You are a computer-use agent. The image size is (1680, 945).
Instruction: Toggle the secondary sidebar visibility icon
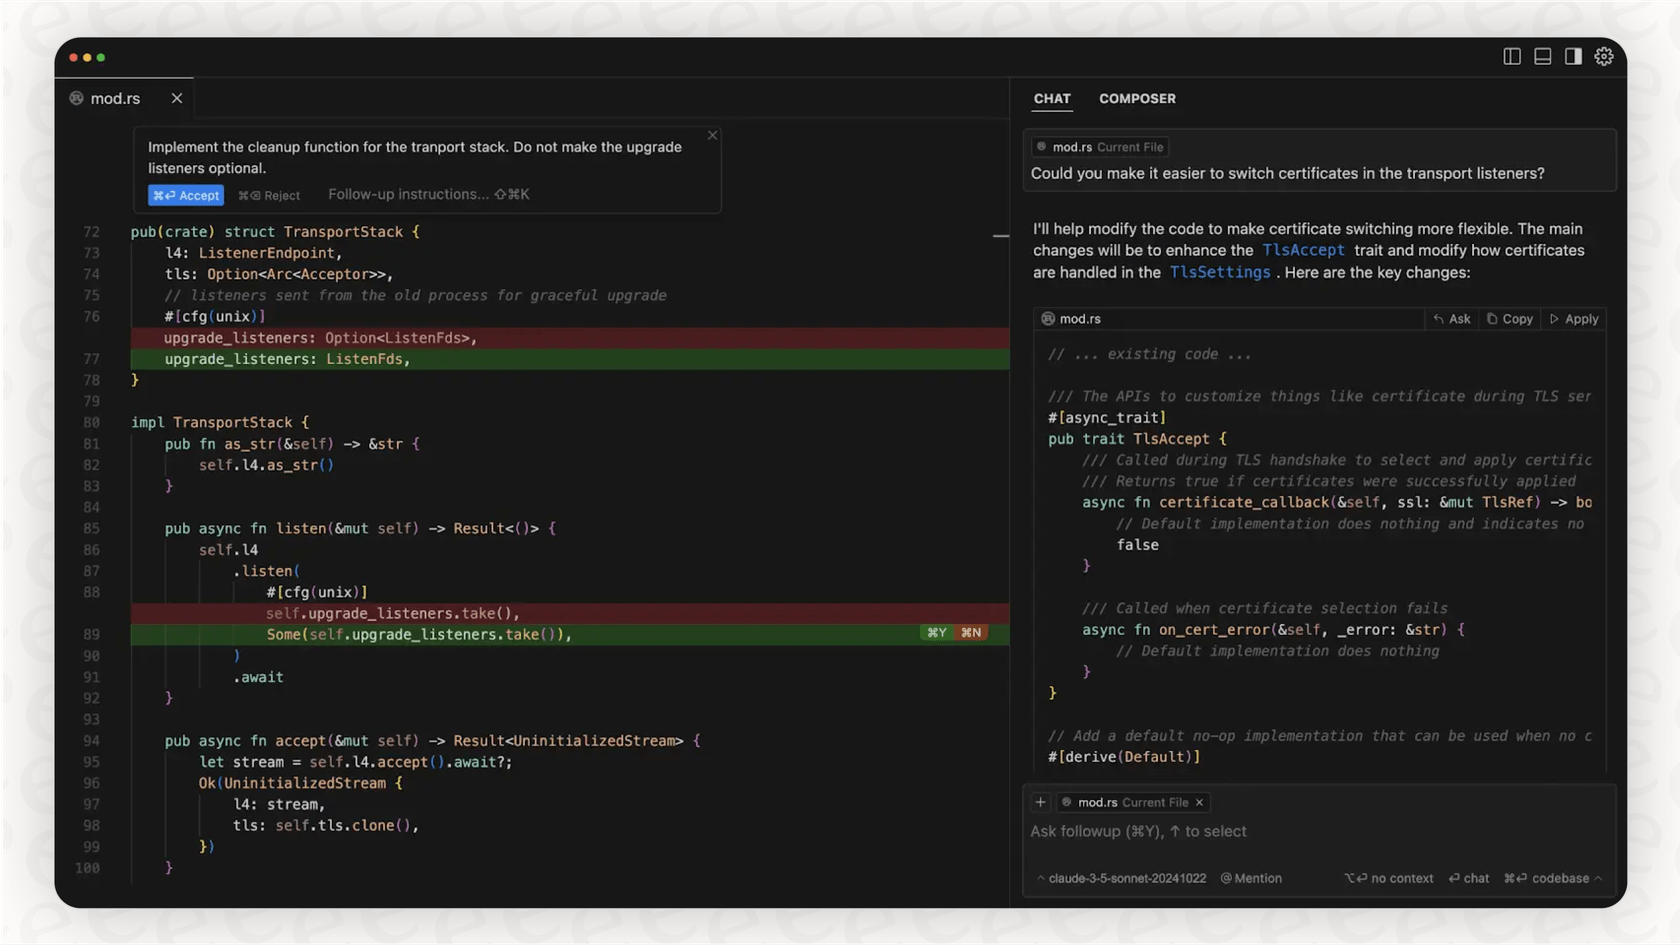(1572, 56)
